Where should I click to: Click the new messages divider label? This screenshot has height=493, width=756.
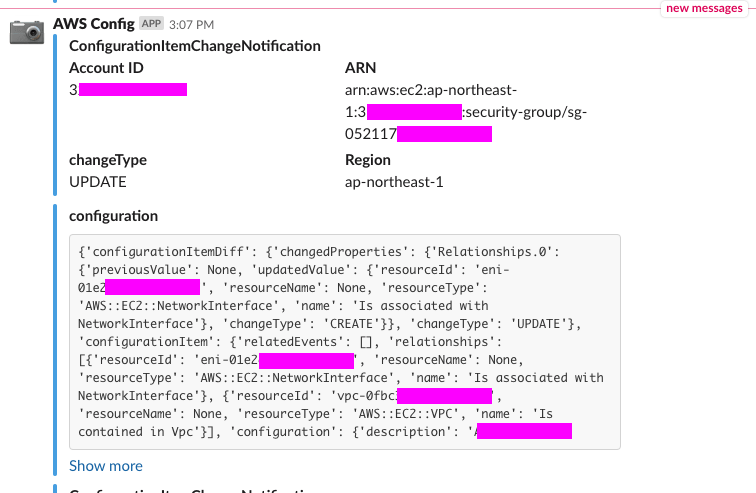pyautogui.click(x=704, y=8)
